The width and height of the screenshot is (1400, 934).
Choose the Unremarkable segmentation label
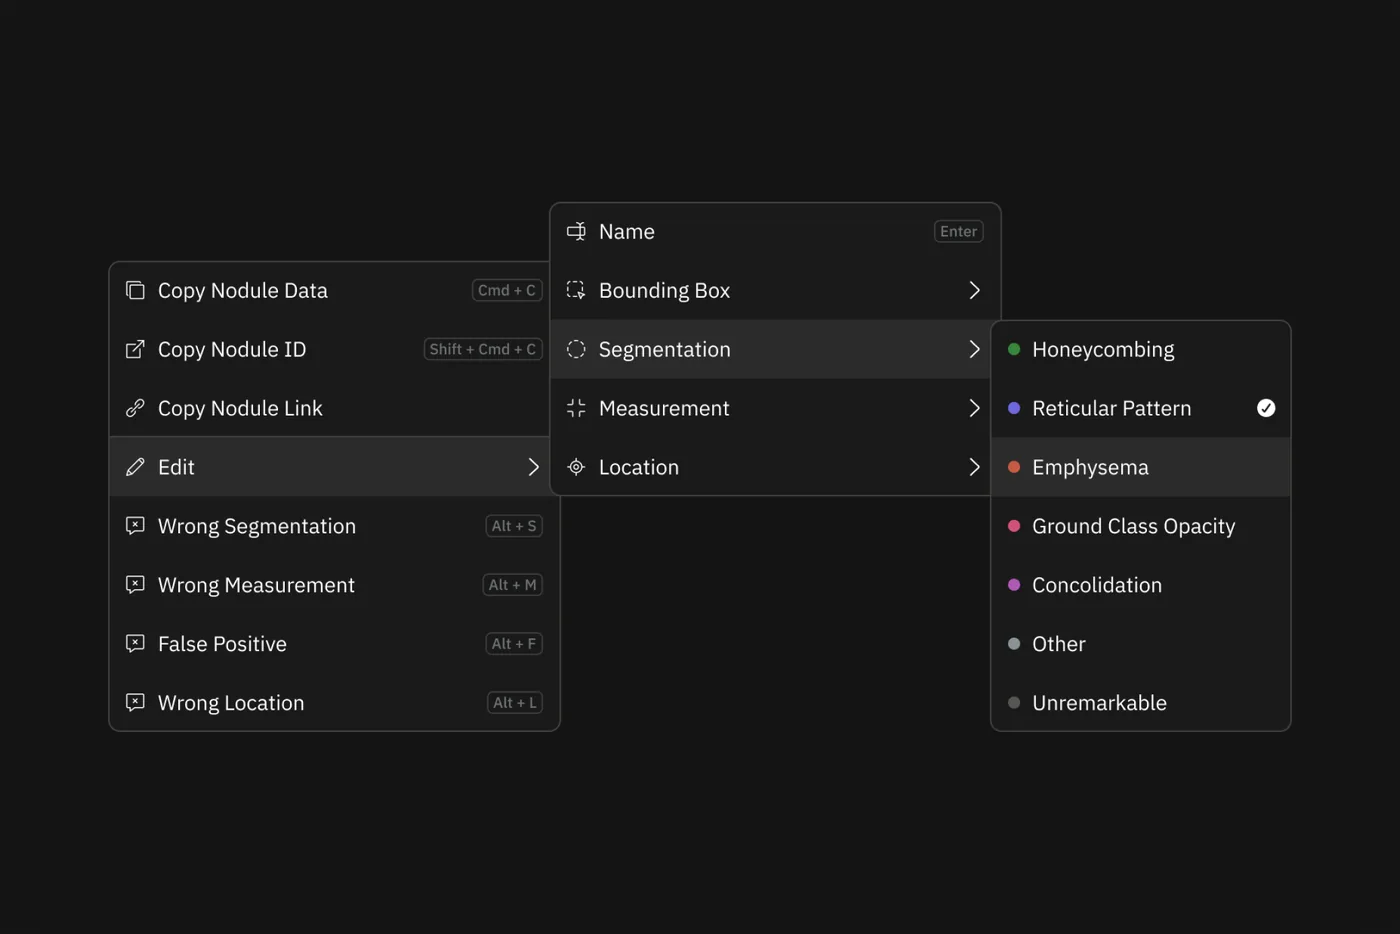1141,703
